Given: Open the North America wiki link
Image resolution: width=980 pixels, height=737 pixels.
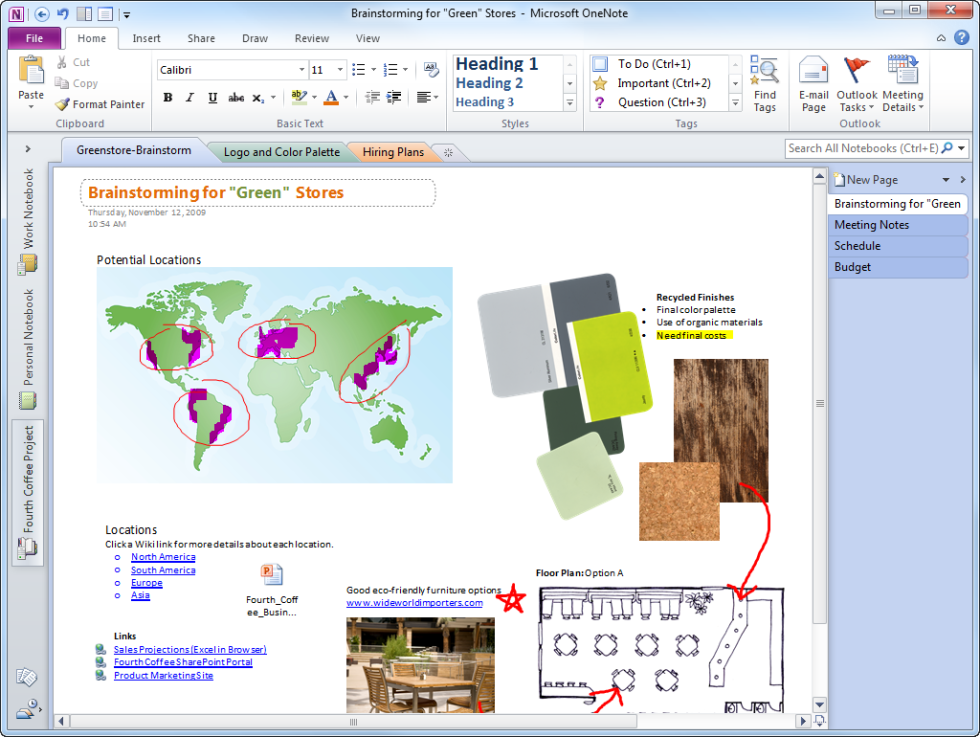Looking at the screenshot, I should tap(163, 557).
